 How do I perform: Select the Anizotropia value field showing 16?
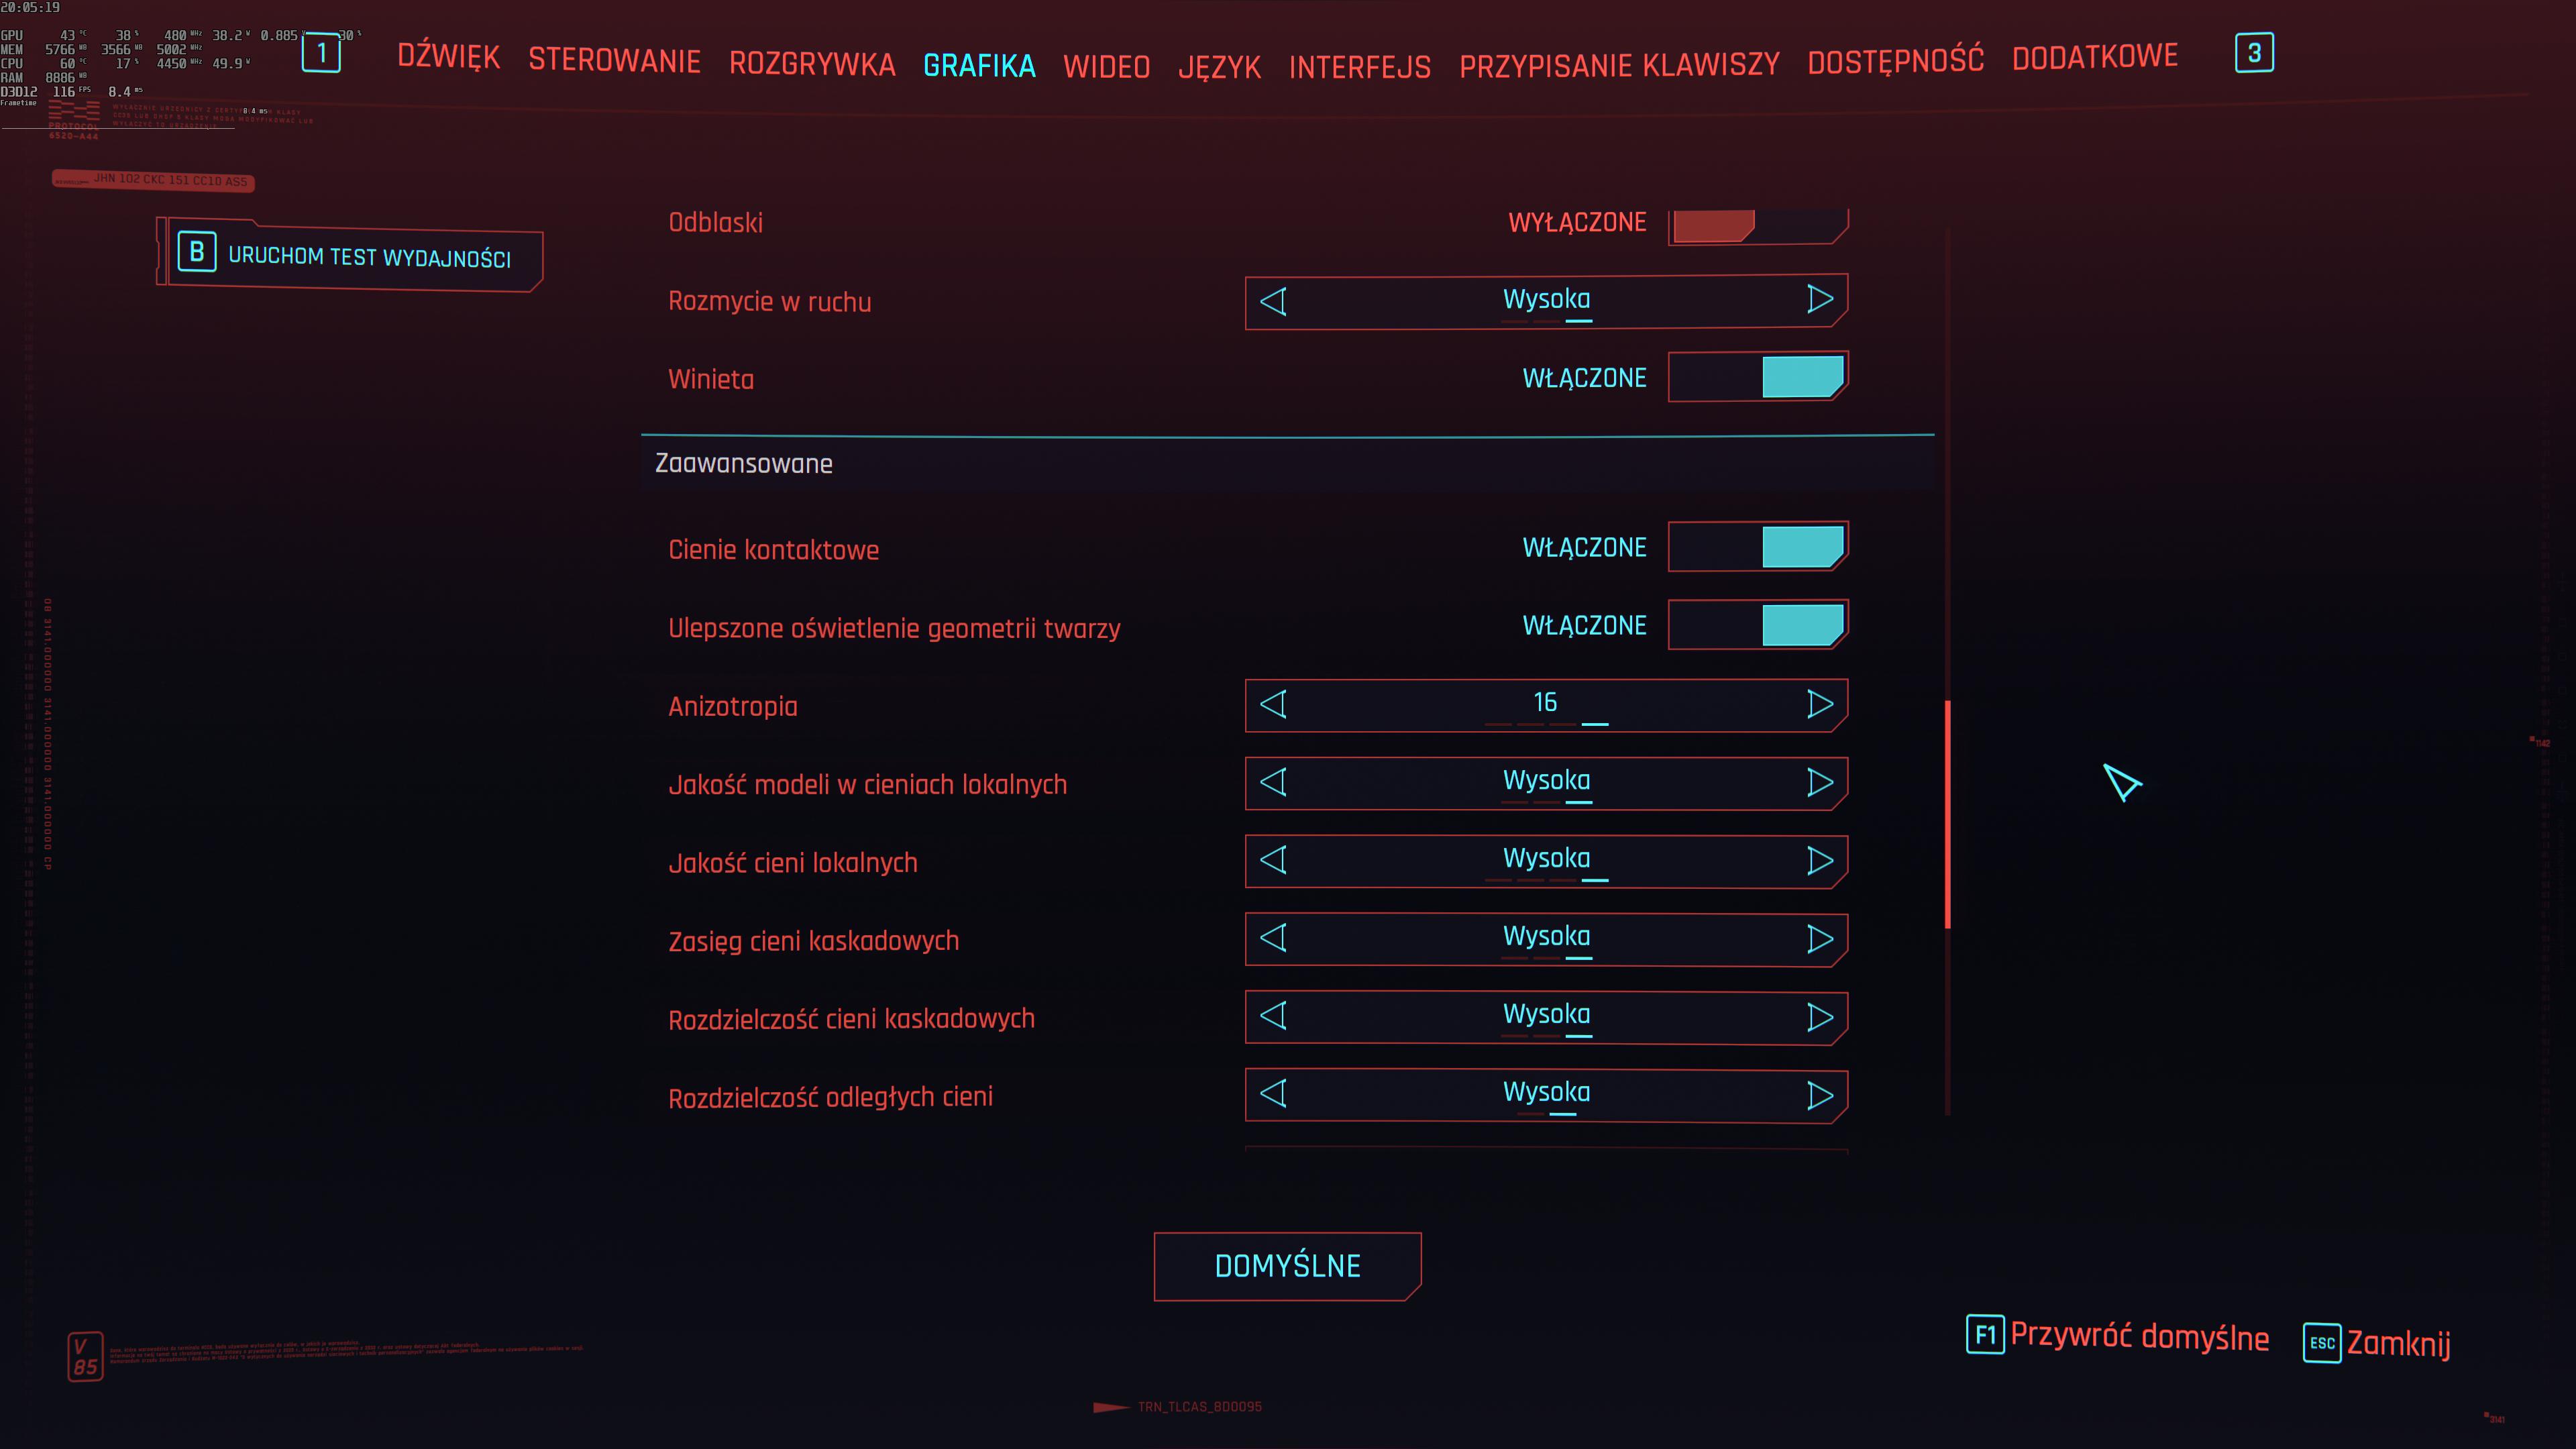[1546, 705]
